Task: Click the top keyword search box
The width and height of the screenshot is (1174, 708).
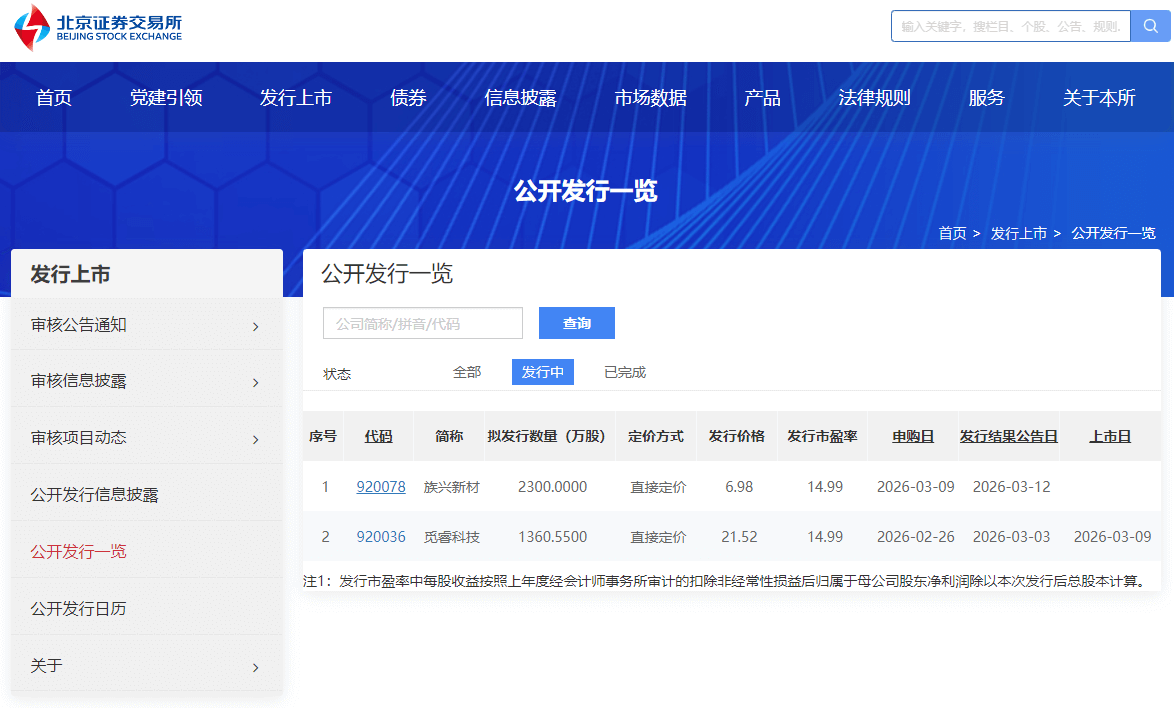Action: (1010, 26)
